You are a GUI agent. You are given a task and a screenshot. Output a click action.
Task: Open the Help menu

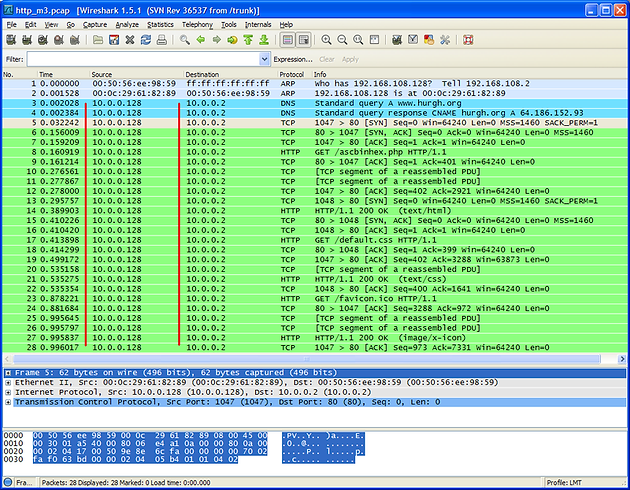[286, 24]
